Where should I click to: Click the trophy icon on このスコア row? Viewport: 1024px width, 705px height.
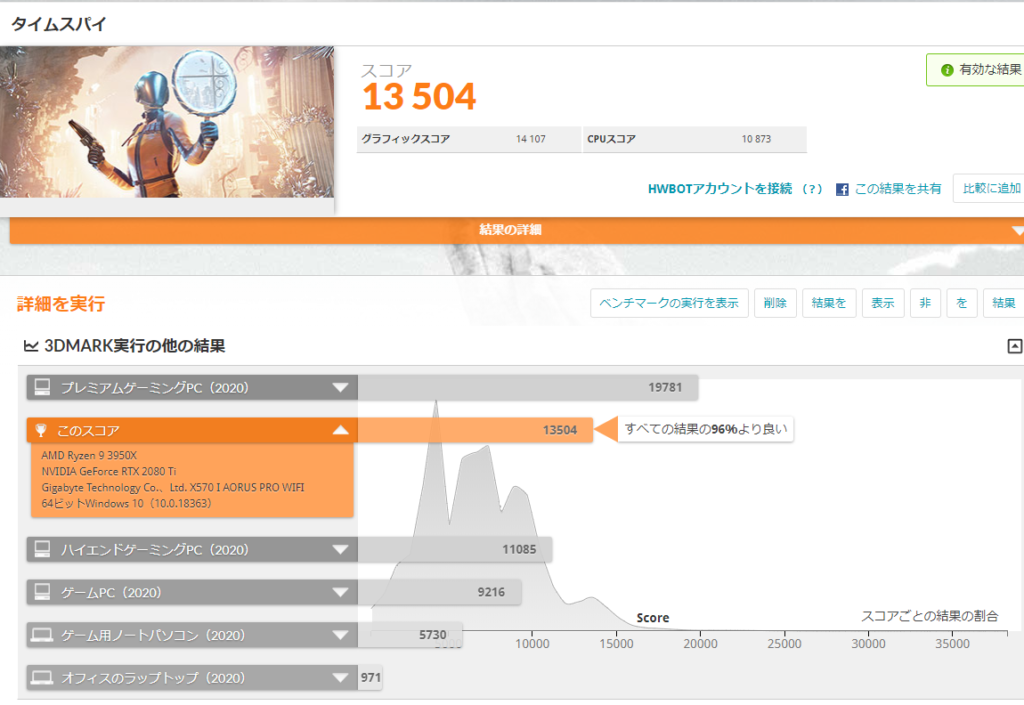coord(41,430)
